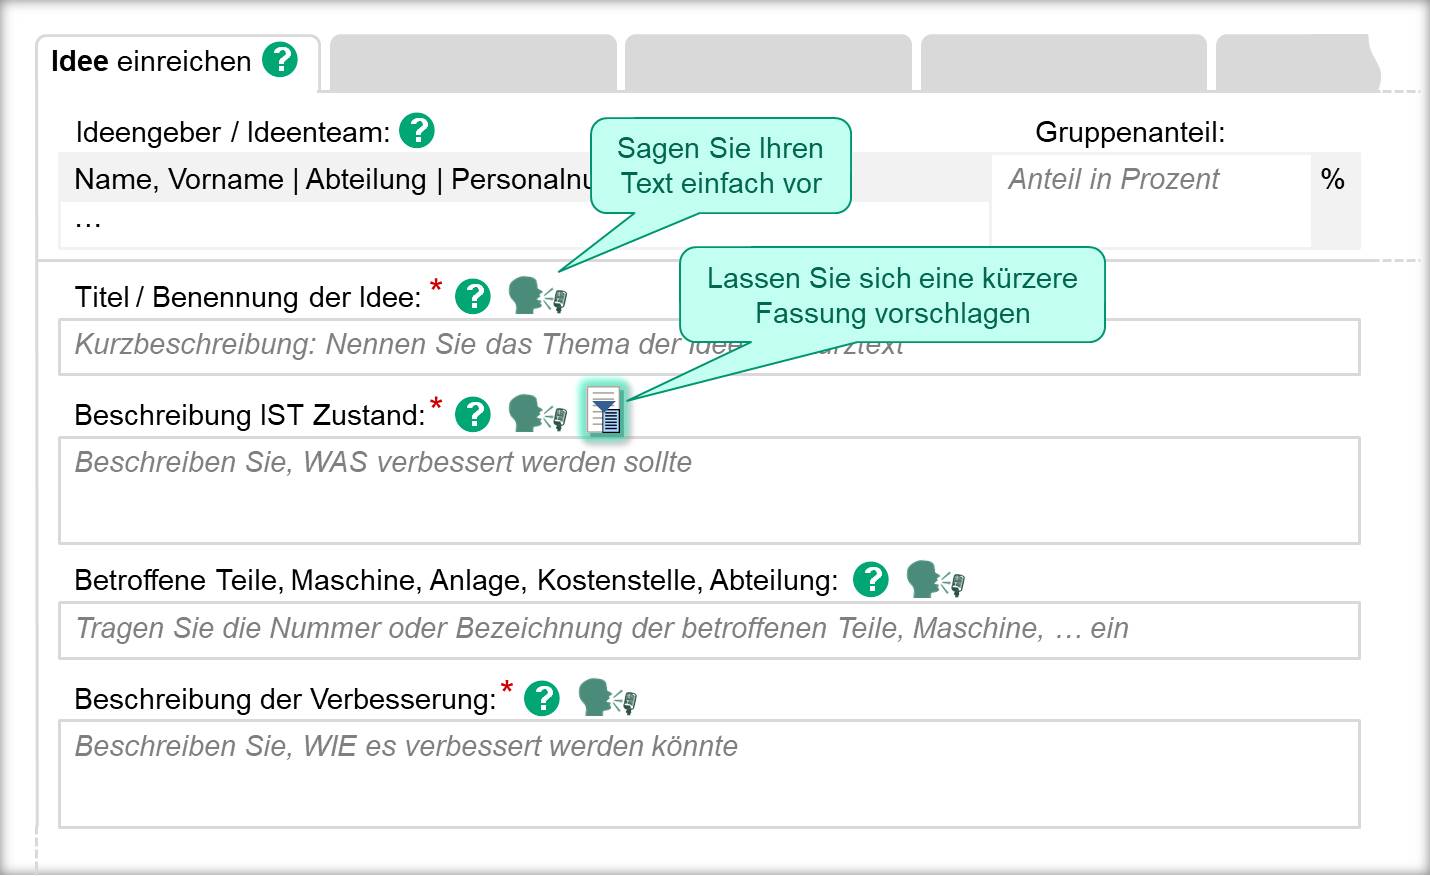1430x876 pixels.
Task: Show help for Betroffene Teile field
Action: click(x=871, y=579)
